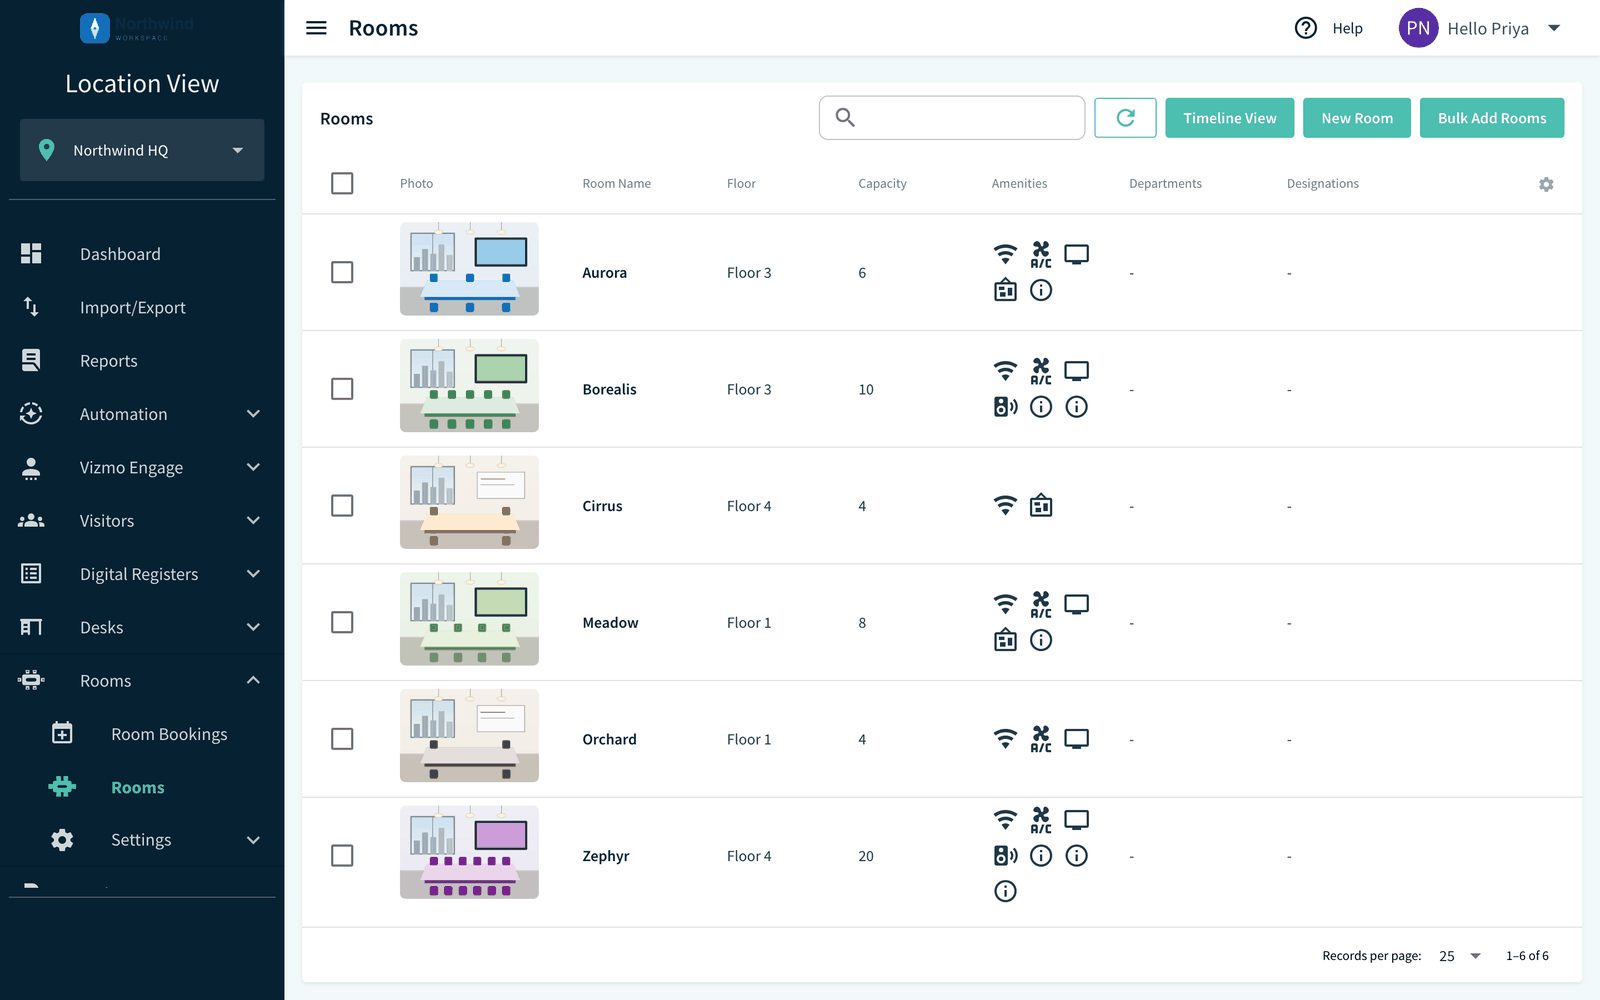Expand the Digital Registers section

pyautogui.click(x=142, y=574)
